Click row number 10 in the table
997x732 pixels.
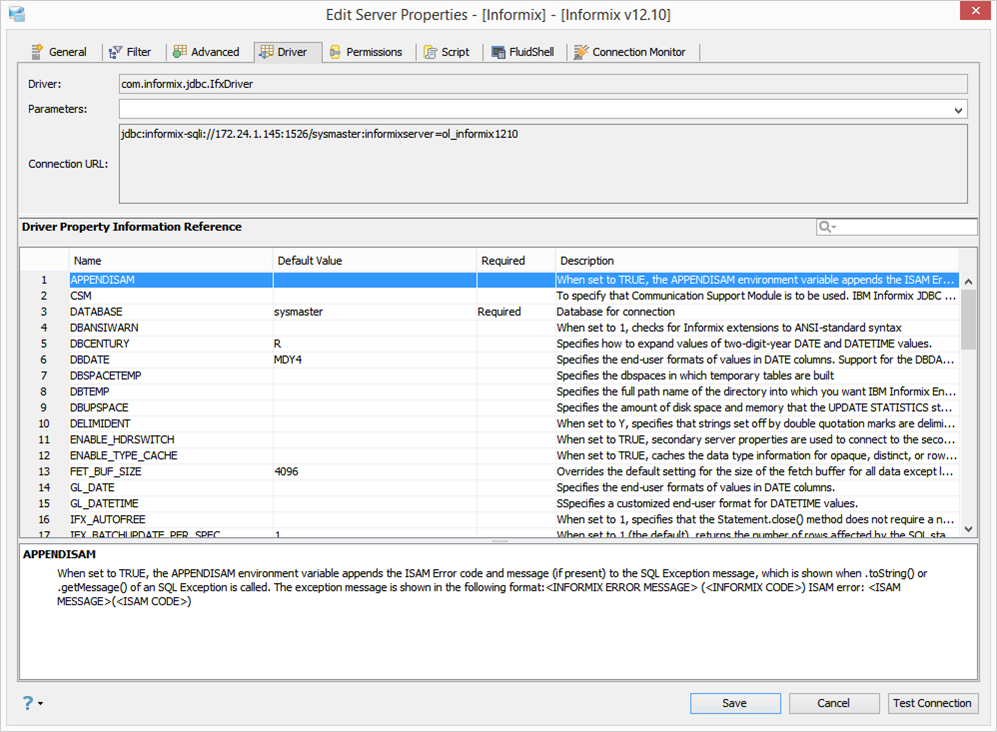click(44, 424)
